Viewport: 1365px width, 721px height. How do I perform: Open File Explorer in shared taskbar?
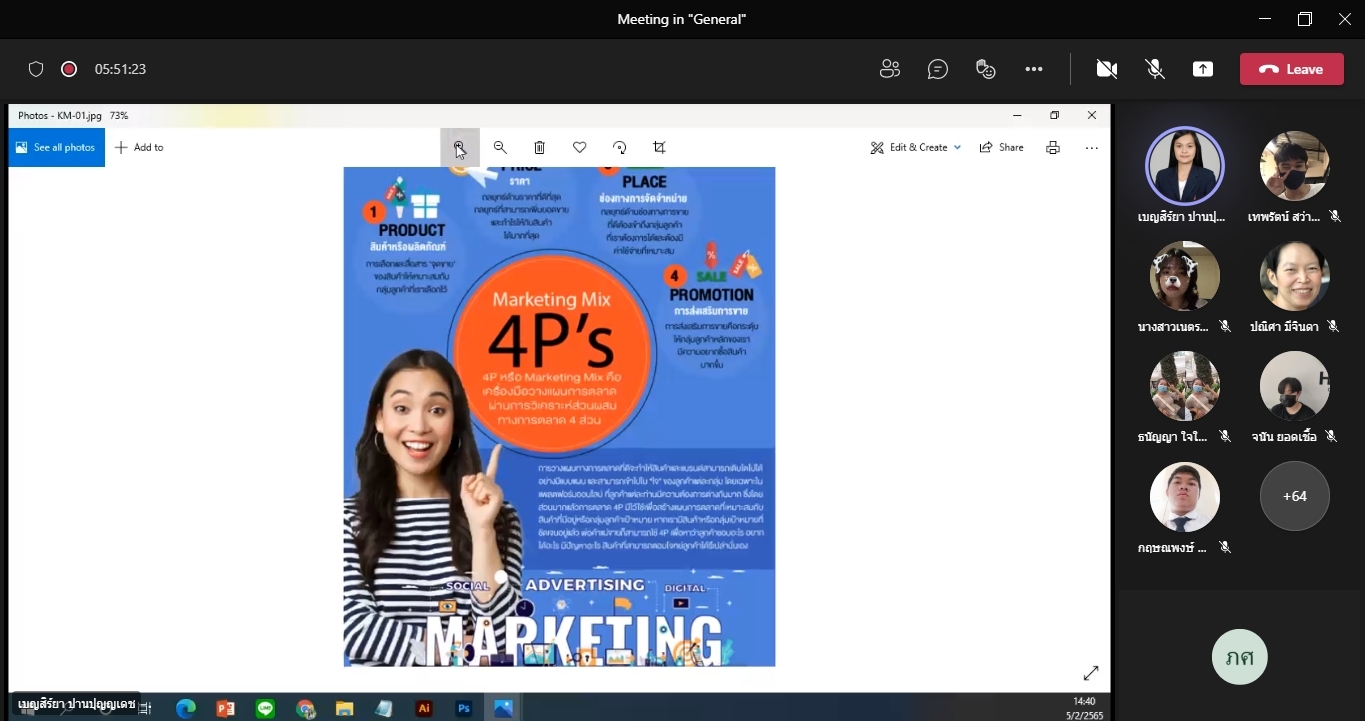coord(344,708)
